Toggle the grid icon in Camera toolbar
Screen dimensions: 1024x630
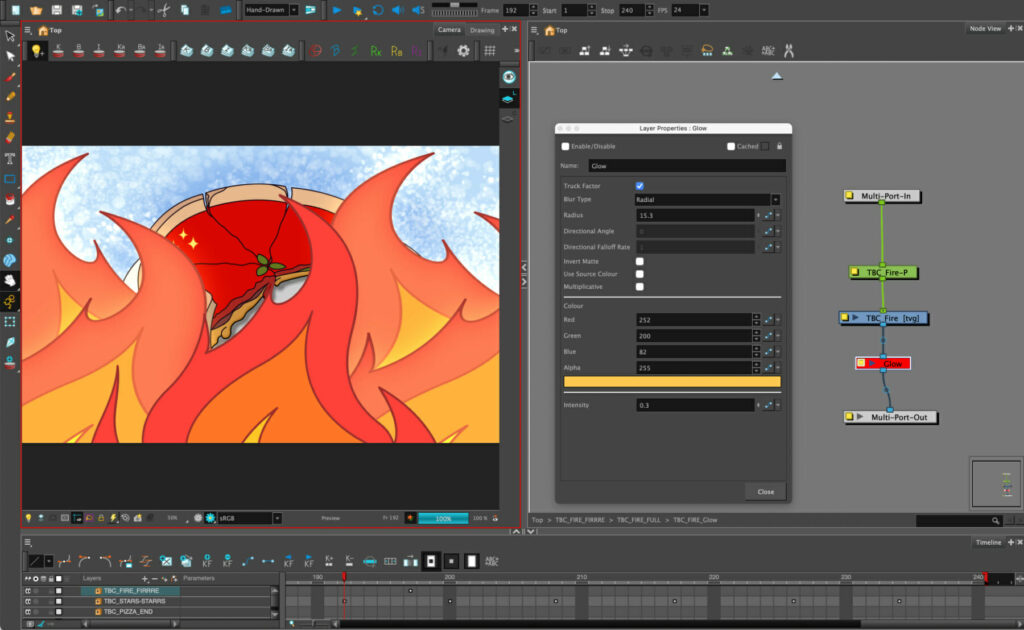click(490, 50)
